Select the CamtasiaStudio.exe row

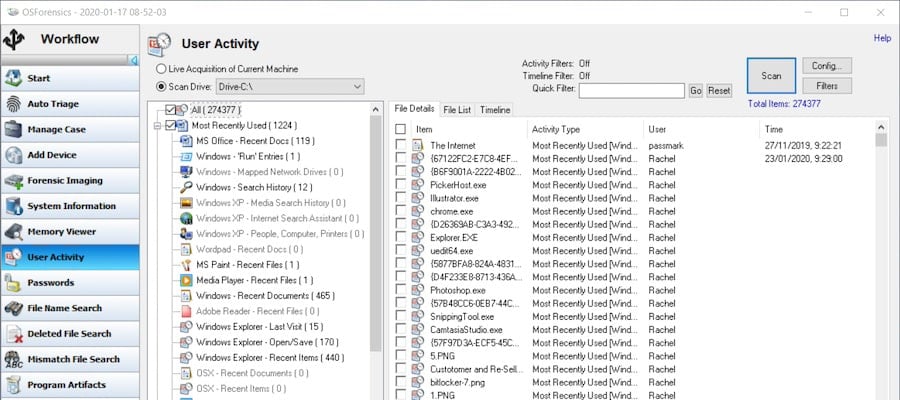pyautogui.click(x=634, y=330)
